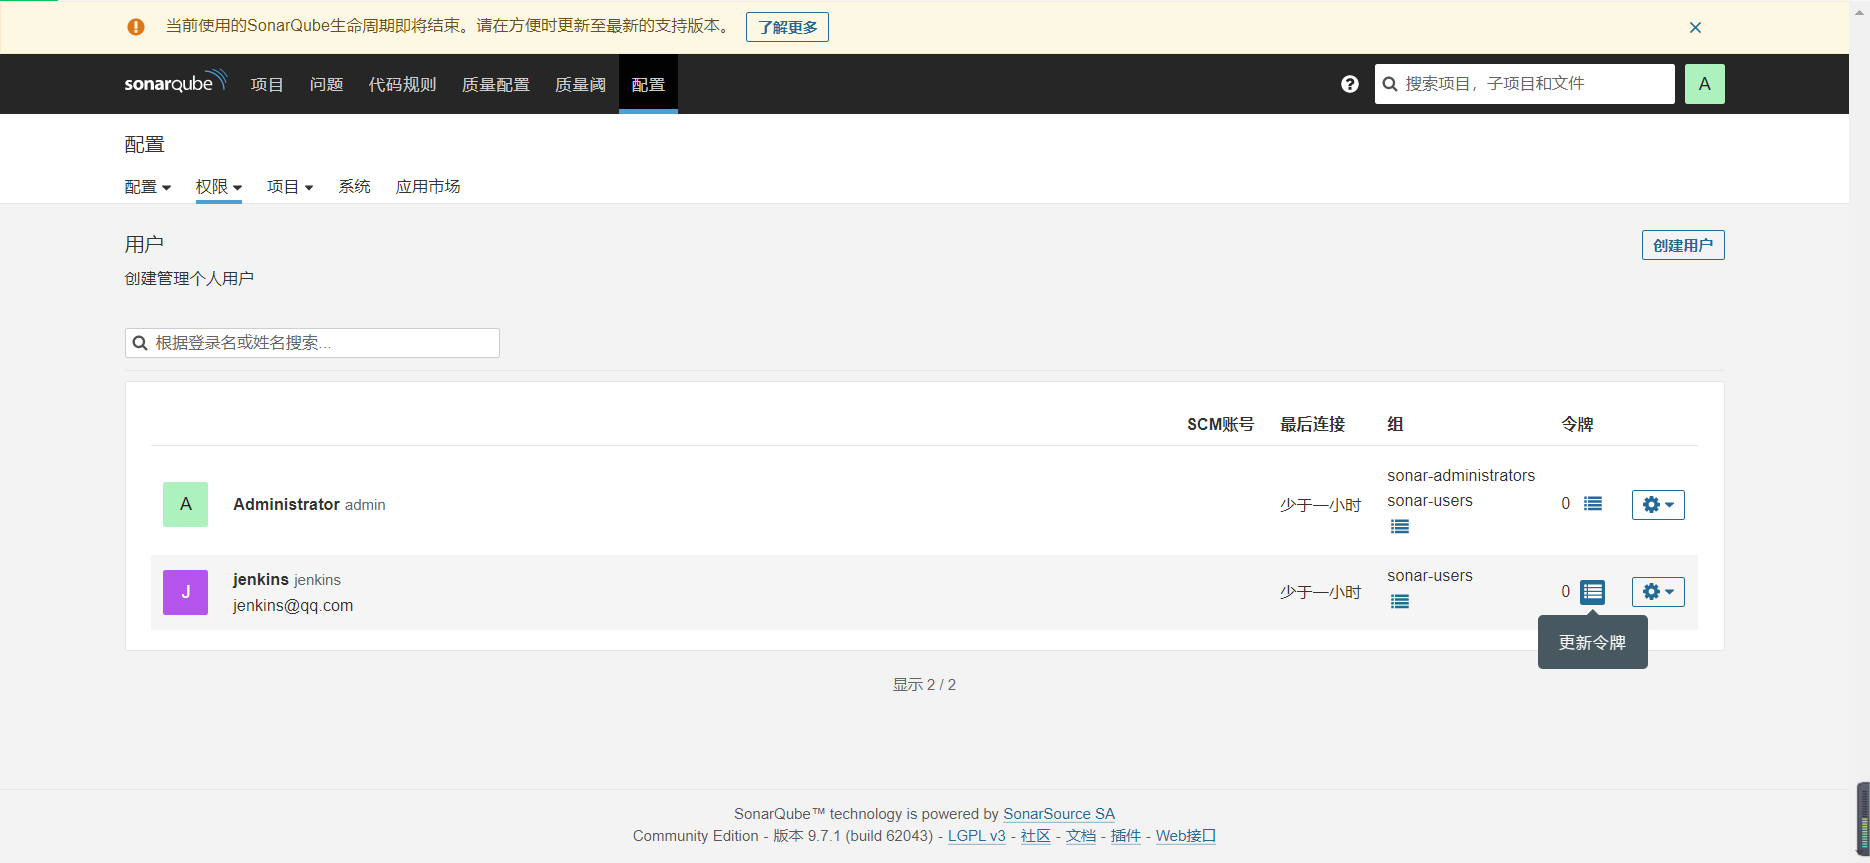Click the green A account avatar in header
The height and width of the screenshot is (863, 1870).
(1704, 84)
